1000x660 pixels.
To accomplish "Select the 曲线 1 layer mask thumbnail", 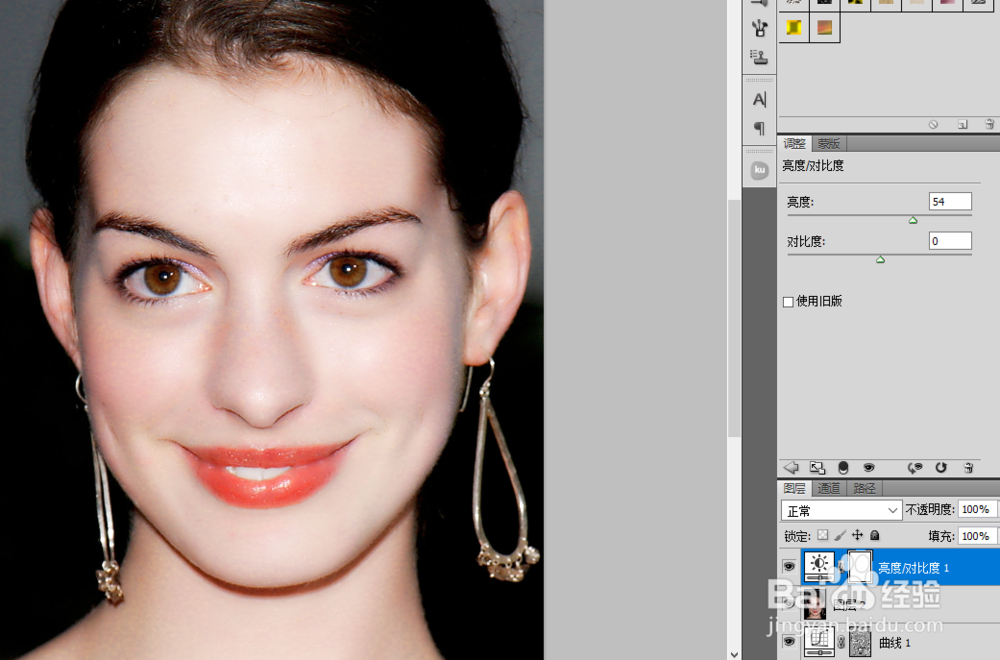I will [860, 642].
